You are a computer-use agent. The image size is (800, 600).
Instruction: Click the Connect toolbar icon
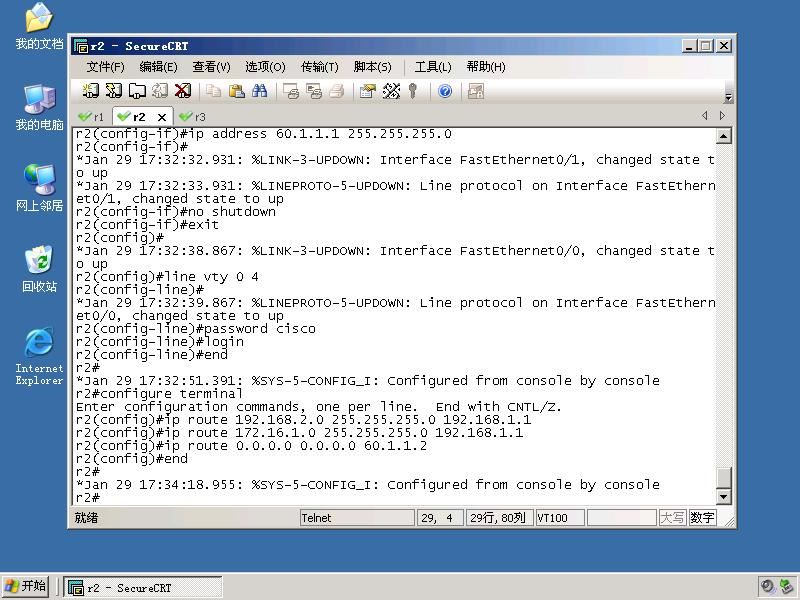(x=90, y=91)
